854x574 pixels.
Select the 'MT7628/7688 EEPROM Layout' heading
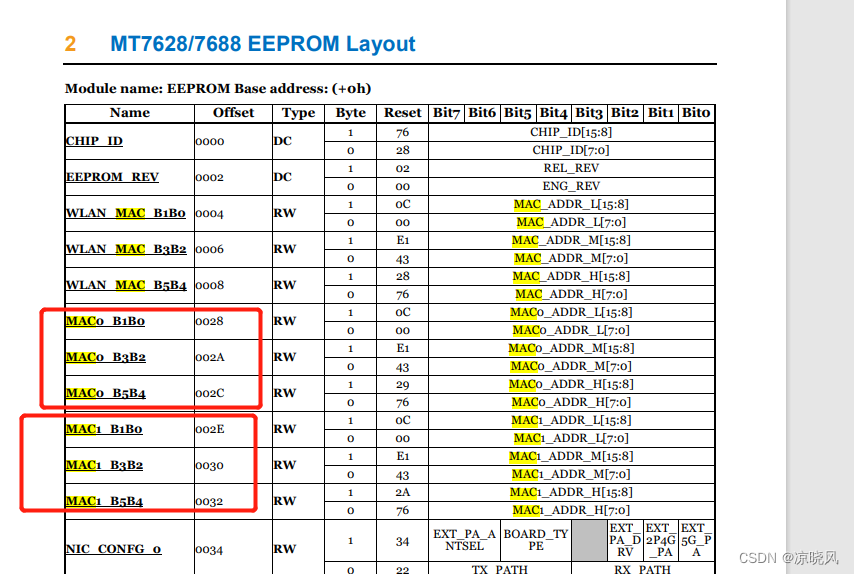263,44
